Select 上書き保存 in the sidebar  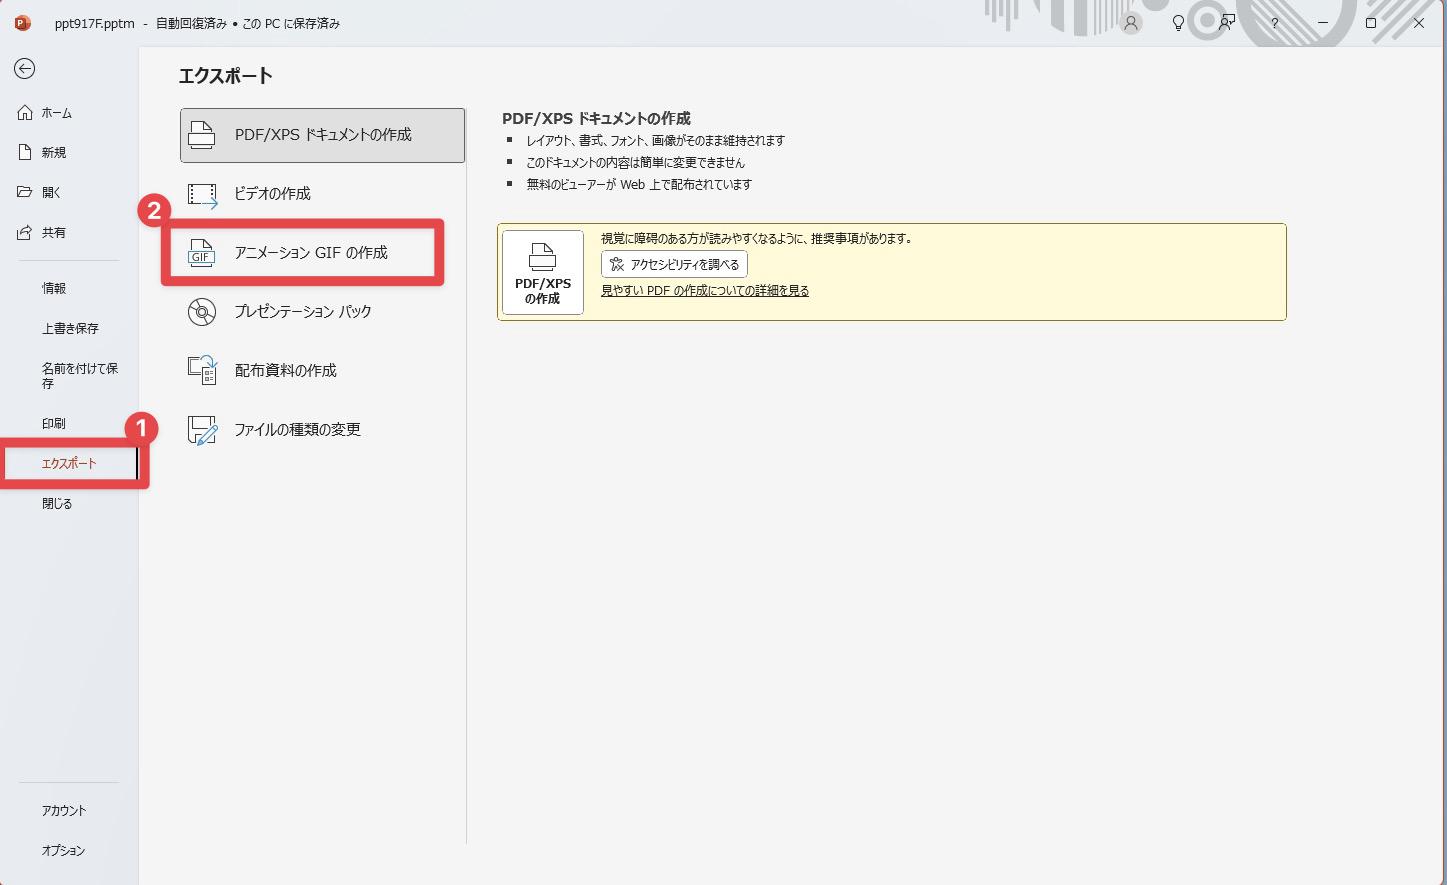[x=68, y=328]
